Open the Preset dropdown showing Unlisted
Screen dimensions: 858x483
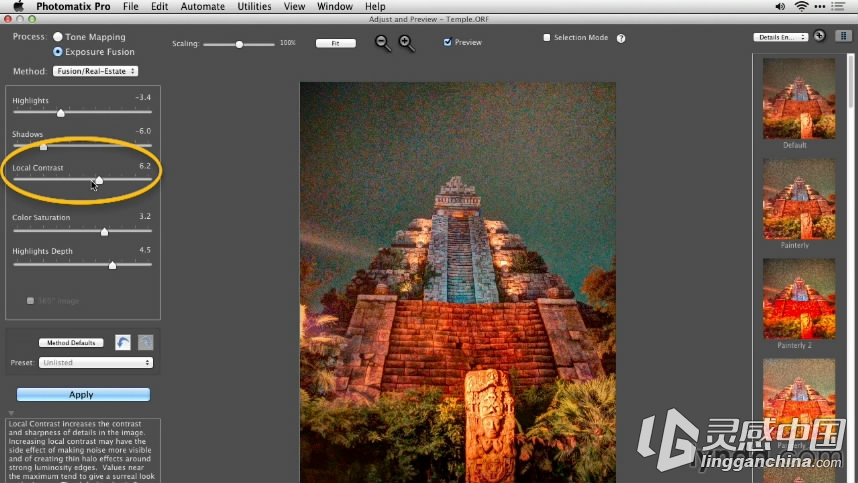point(96,362)
